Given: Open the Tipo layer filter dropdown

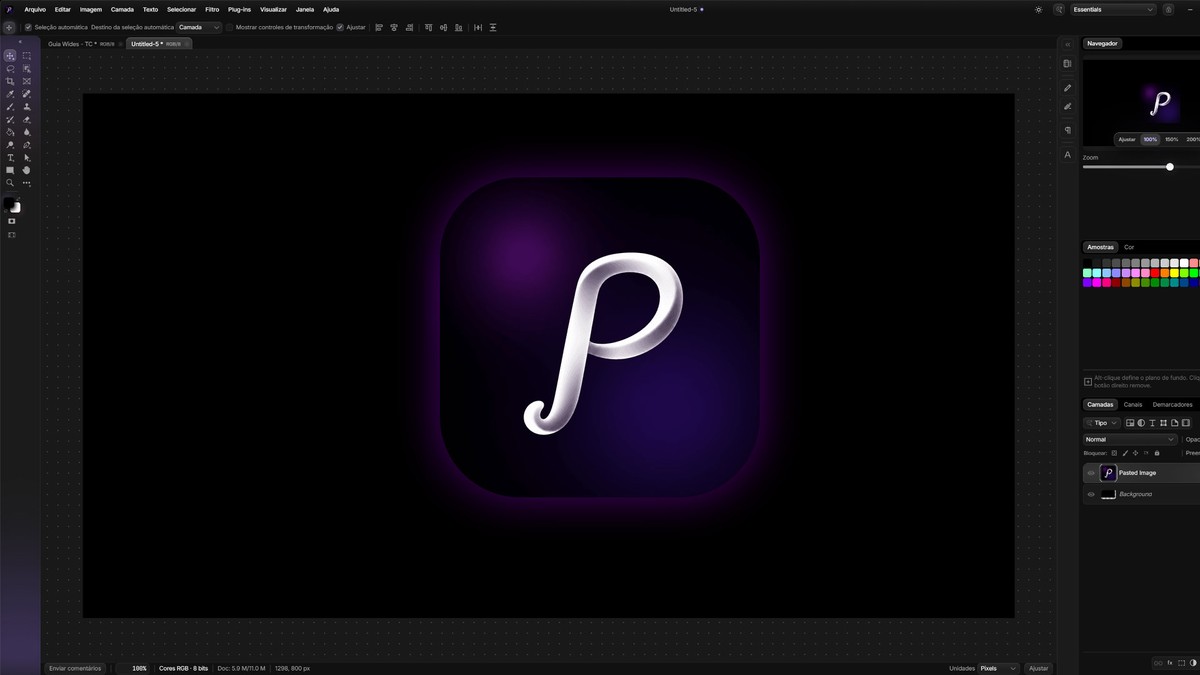Looking at the screenshot, I should tap(1102, 423).
